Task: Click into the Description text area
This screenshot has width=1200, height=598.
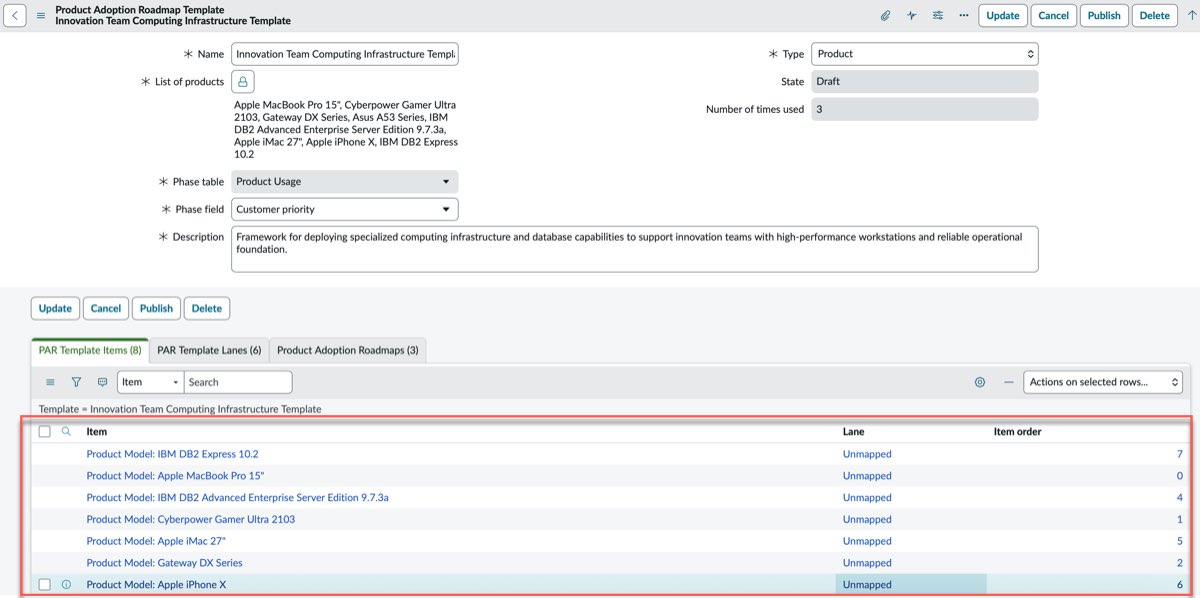Action: [x=635, y=249]
